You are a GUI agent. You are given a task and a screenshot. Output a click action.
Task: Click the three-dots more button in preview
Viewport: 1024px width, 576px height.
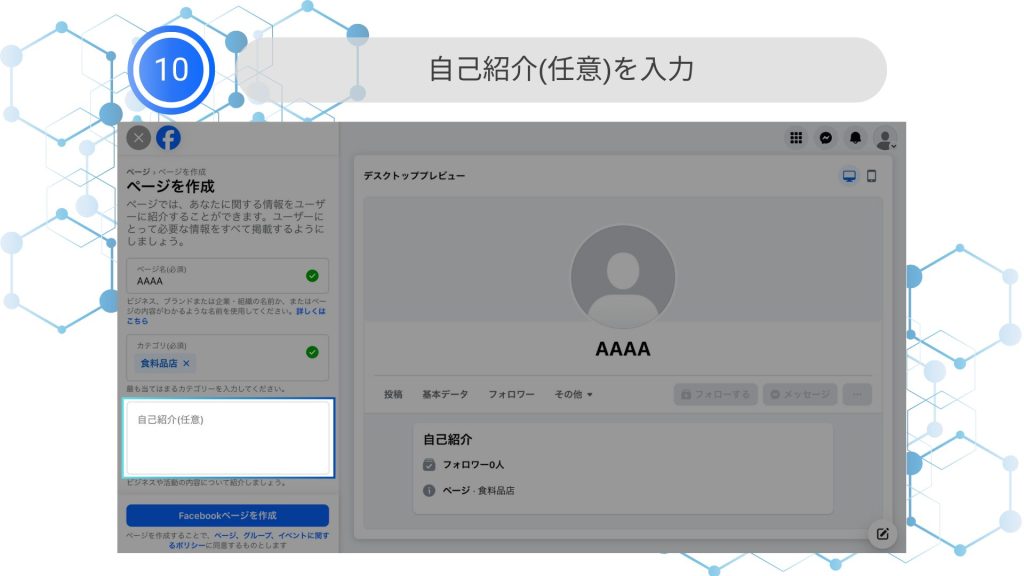pos(857,394)
